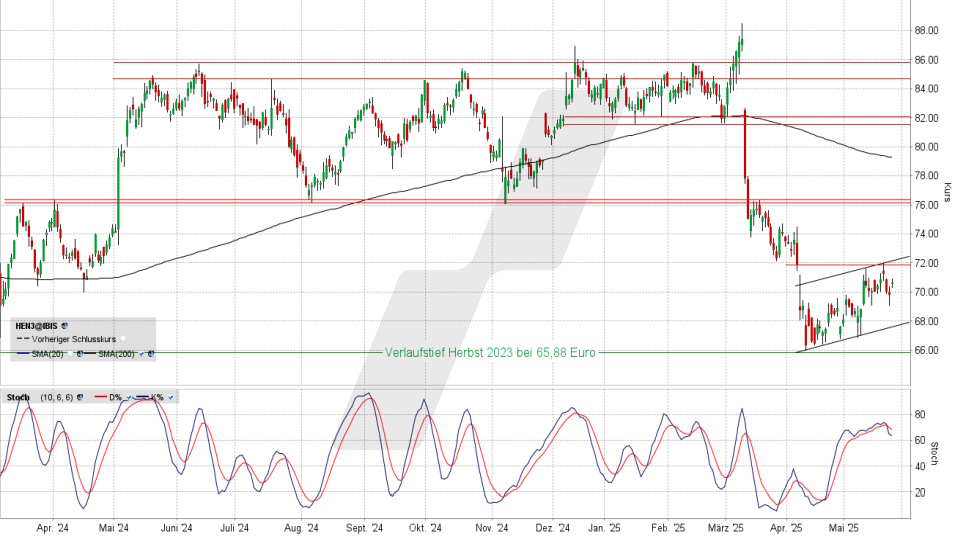Select the HEN3@IBIS ticker label

coord(36,326)
